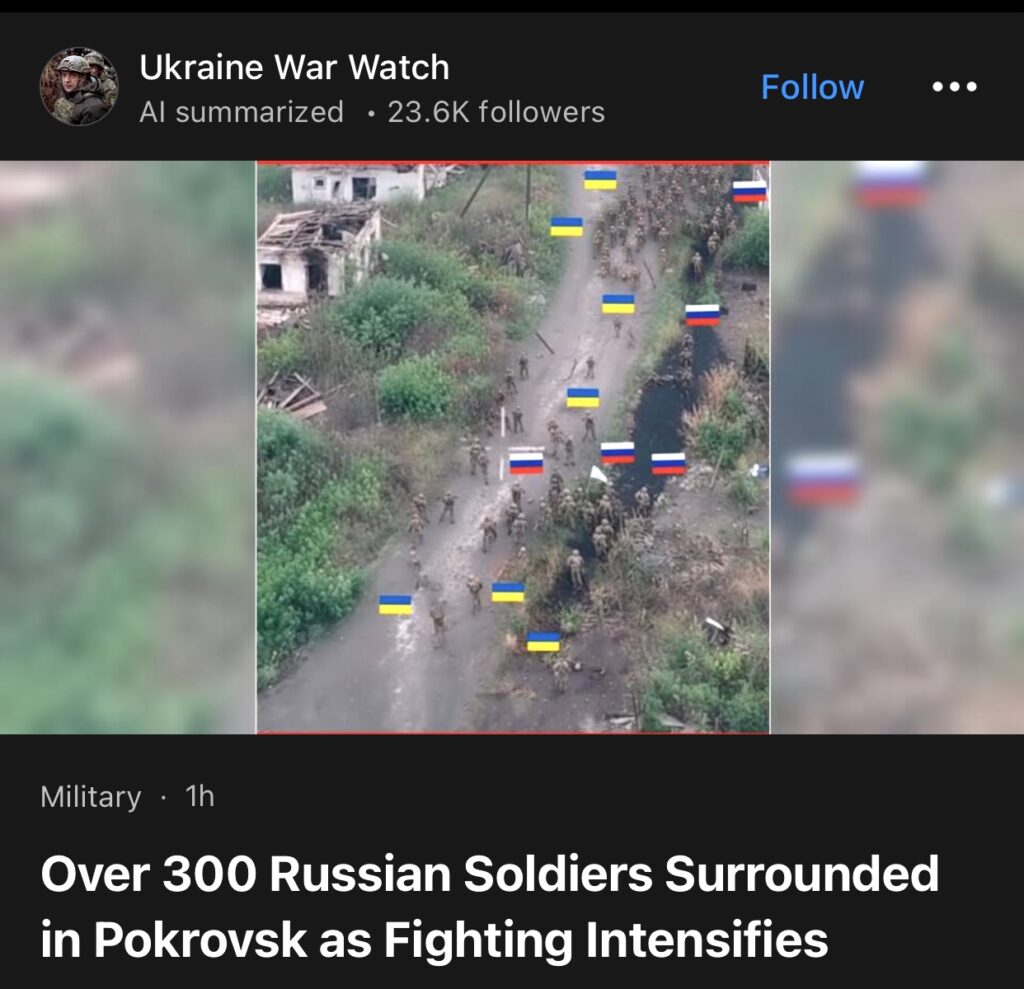
Task: Tap the lowest Ukrainian flag in the footage
Action: (543, 641)
